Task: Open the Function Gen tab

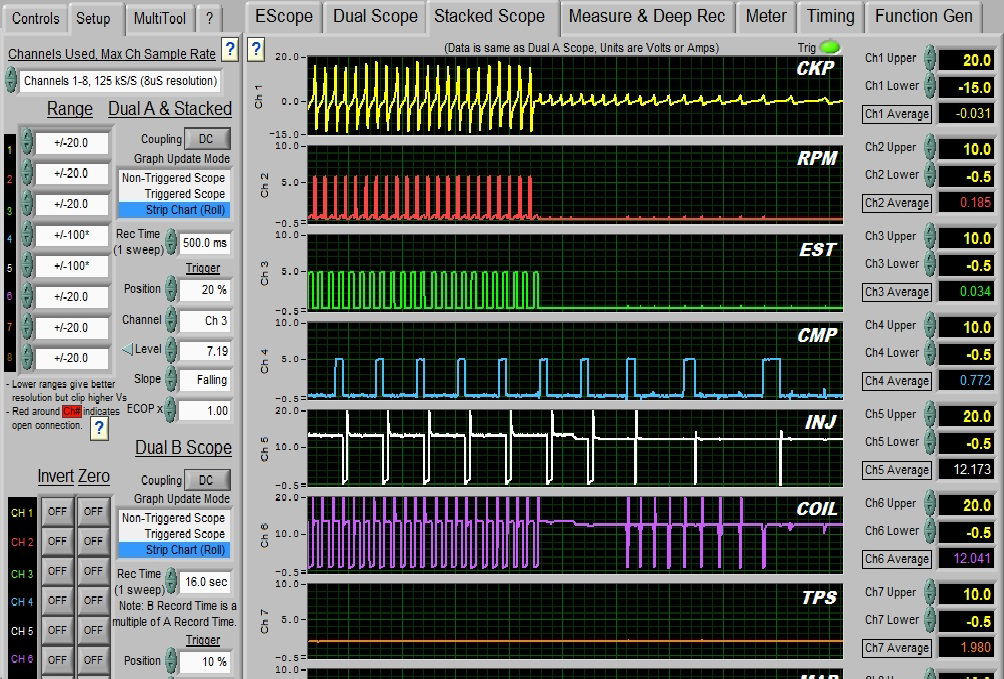Action: click(924, 16)
